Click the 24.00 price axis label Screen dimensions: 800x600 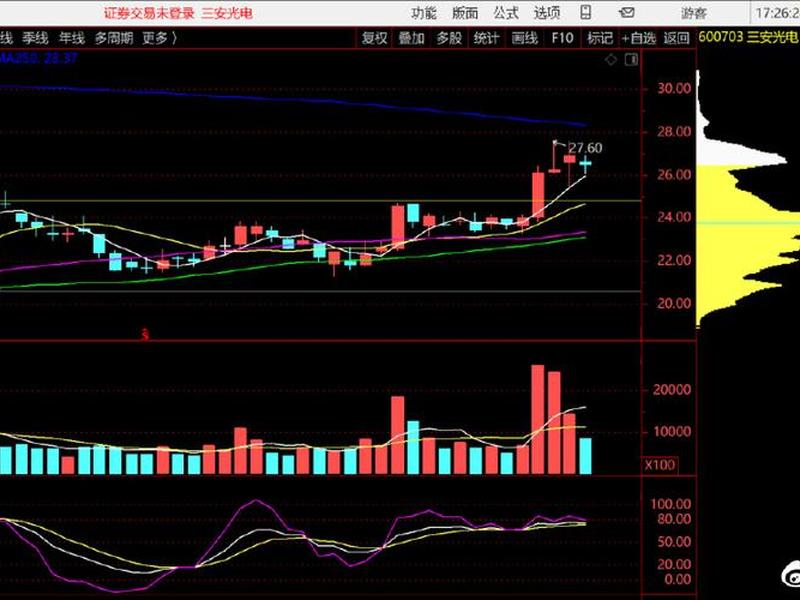(x=674, y=217)
